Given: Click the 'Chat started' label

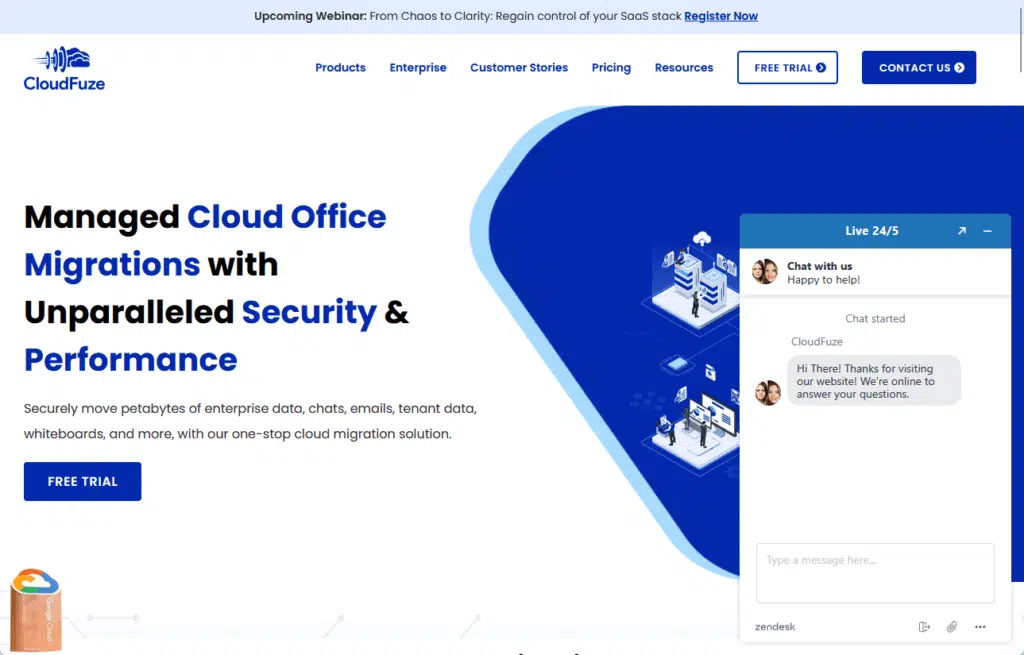Looking at the screenshot, I should coord(875,319).
